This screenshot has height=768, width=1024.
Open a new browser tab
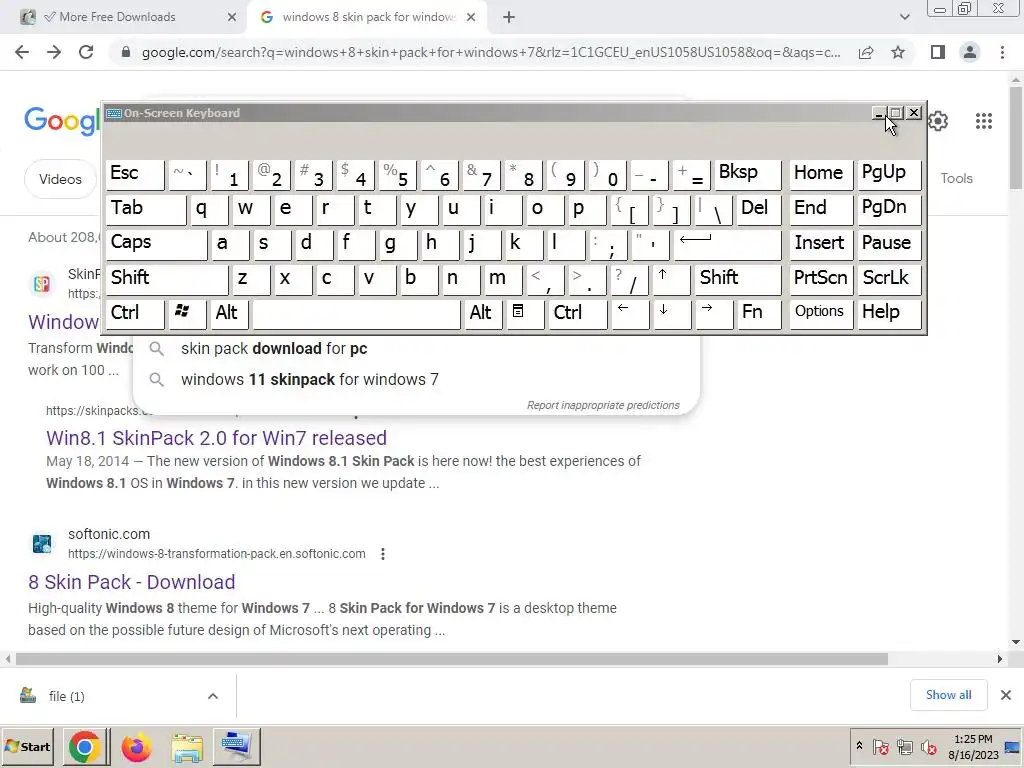(509, 18)
